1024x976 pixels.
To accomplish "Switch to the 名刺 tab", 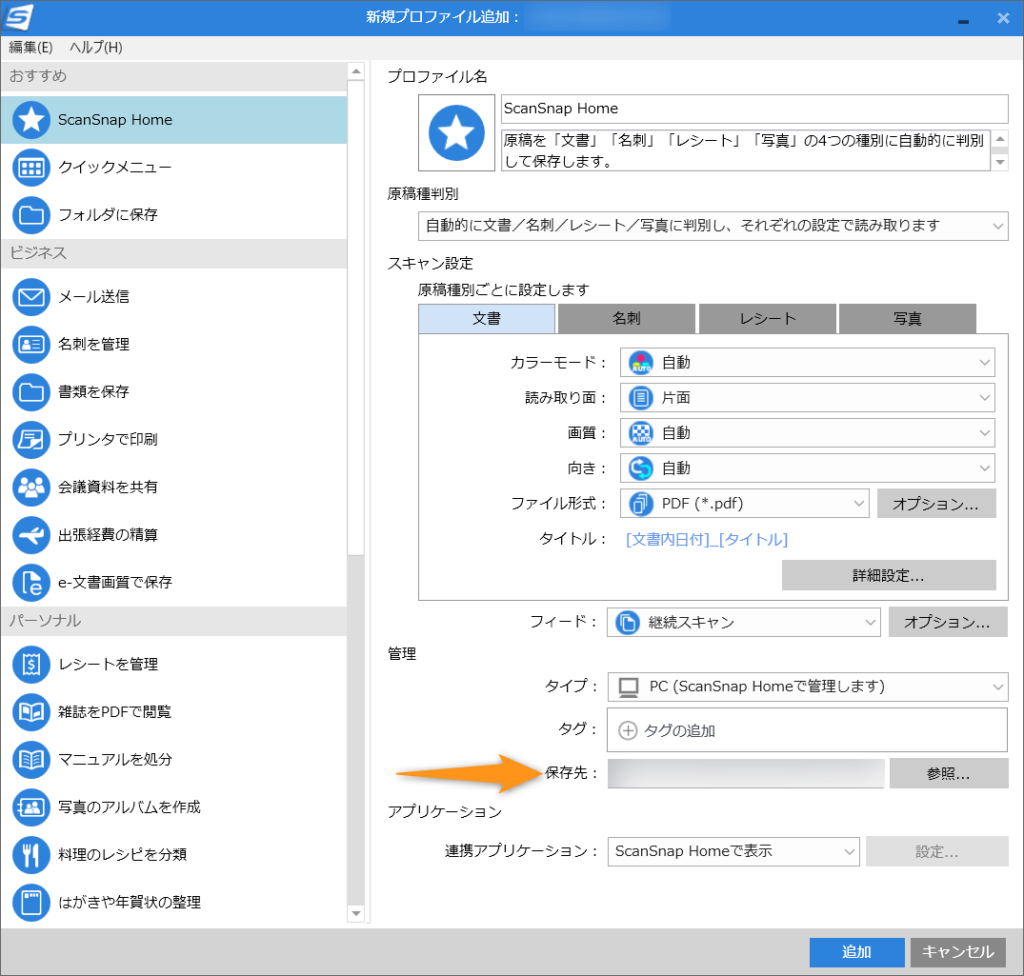I will pyautogui.click(x=626, y=319).
